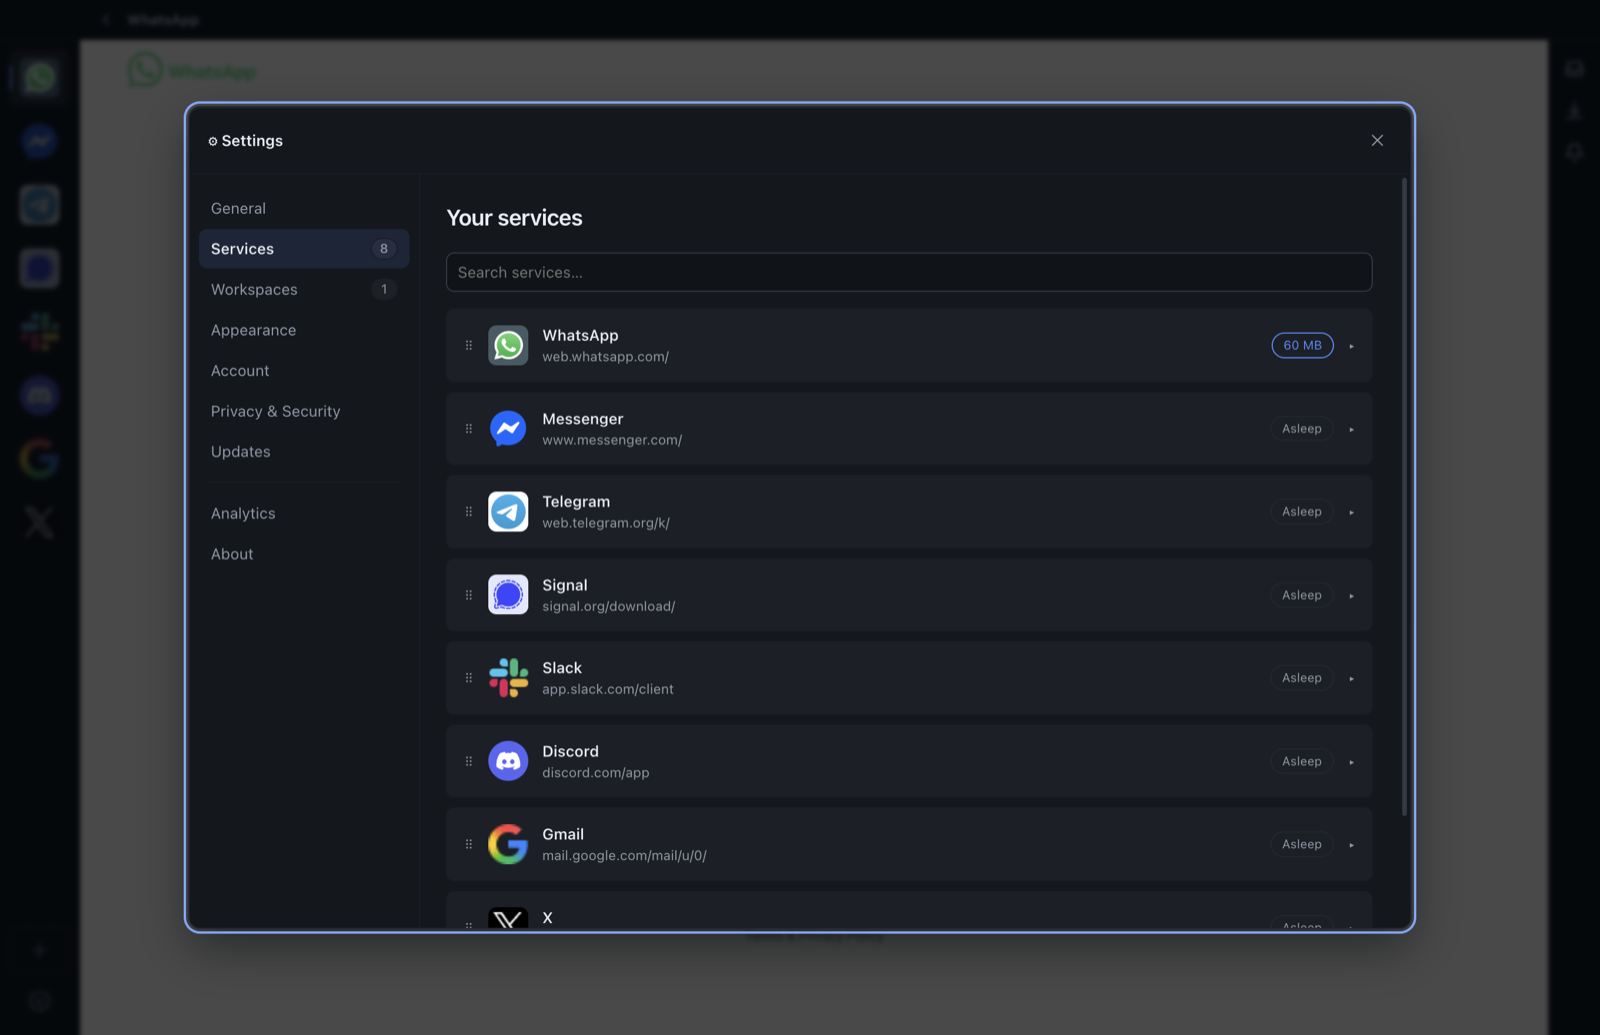Click the app.slack.com/client URL text
Viewport: 1600px width, 1035px height.
[x=608, y=689]
